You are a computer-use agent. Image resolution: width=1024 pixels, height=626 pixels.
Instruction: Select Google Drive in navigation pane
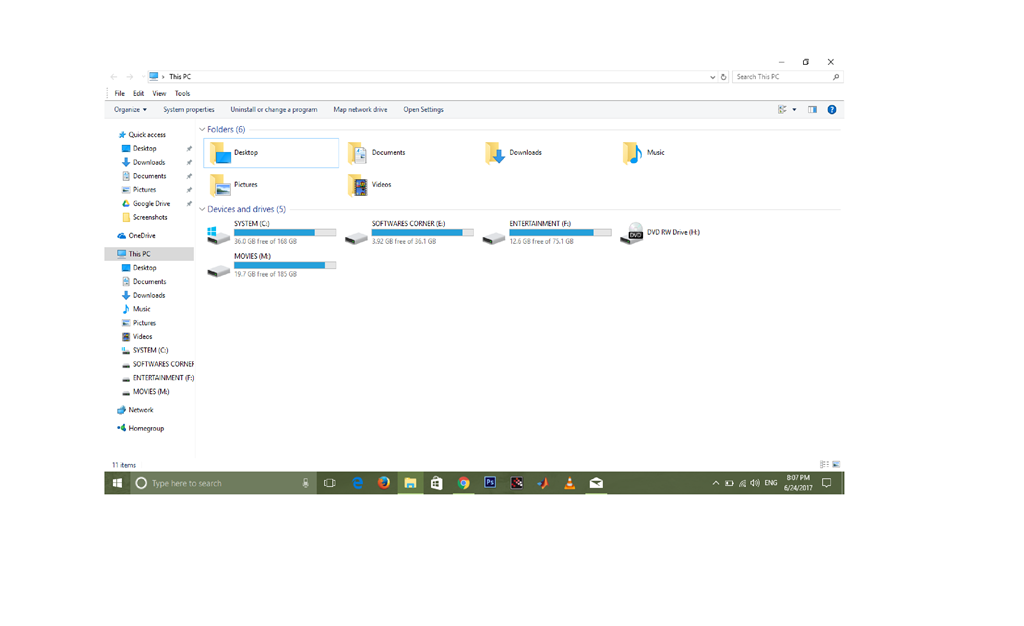click(x=151, y=204)
